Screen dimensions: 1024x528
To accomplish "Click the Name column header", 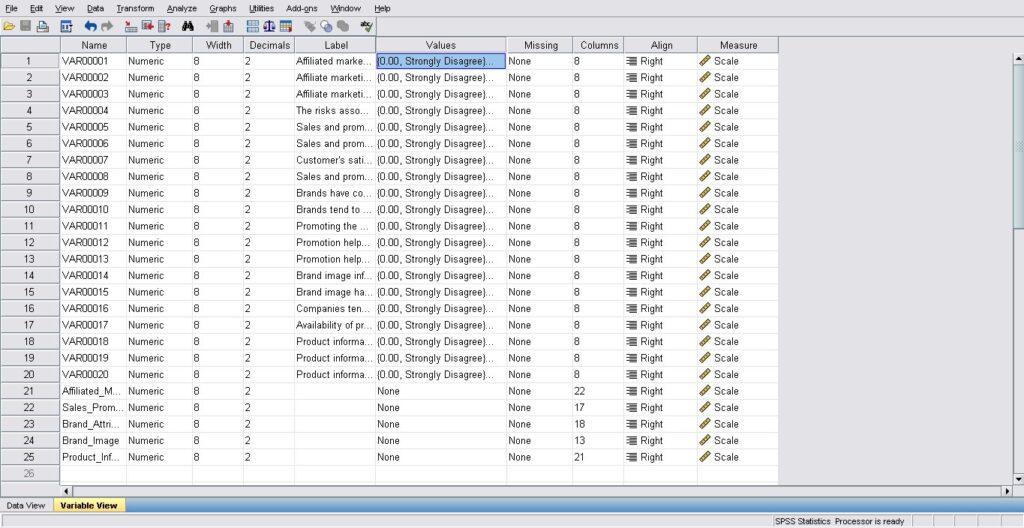I will coord(93,45).
